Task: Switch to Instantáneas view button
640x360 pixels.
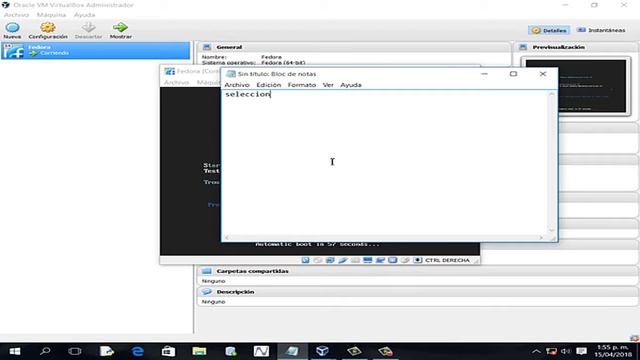Action: (x=601, y=30)
